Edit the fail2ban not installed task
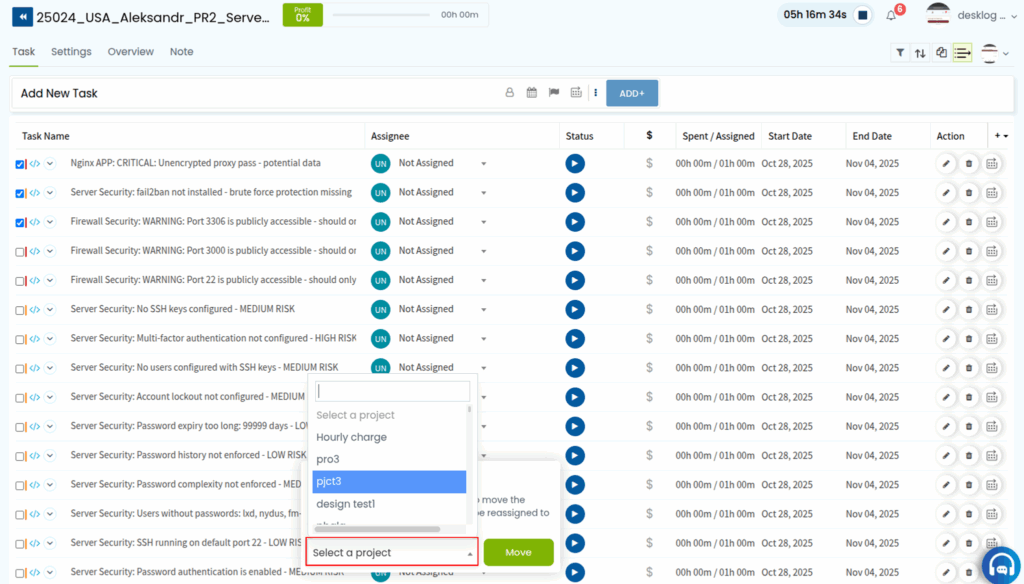 tap(946, 193)
